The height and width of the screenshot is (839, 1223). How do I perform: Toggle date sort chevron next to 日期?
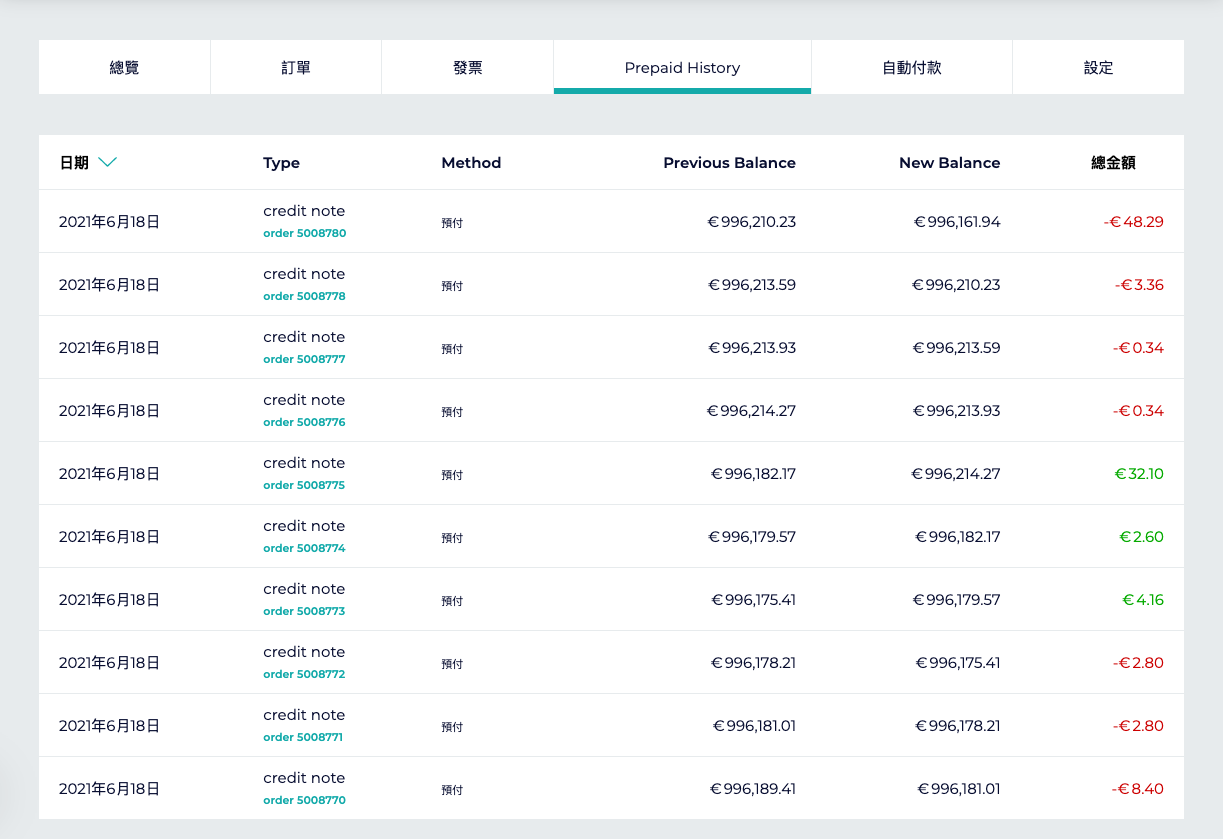[108, 162]
